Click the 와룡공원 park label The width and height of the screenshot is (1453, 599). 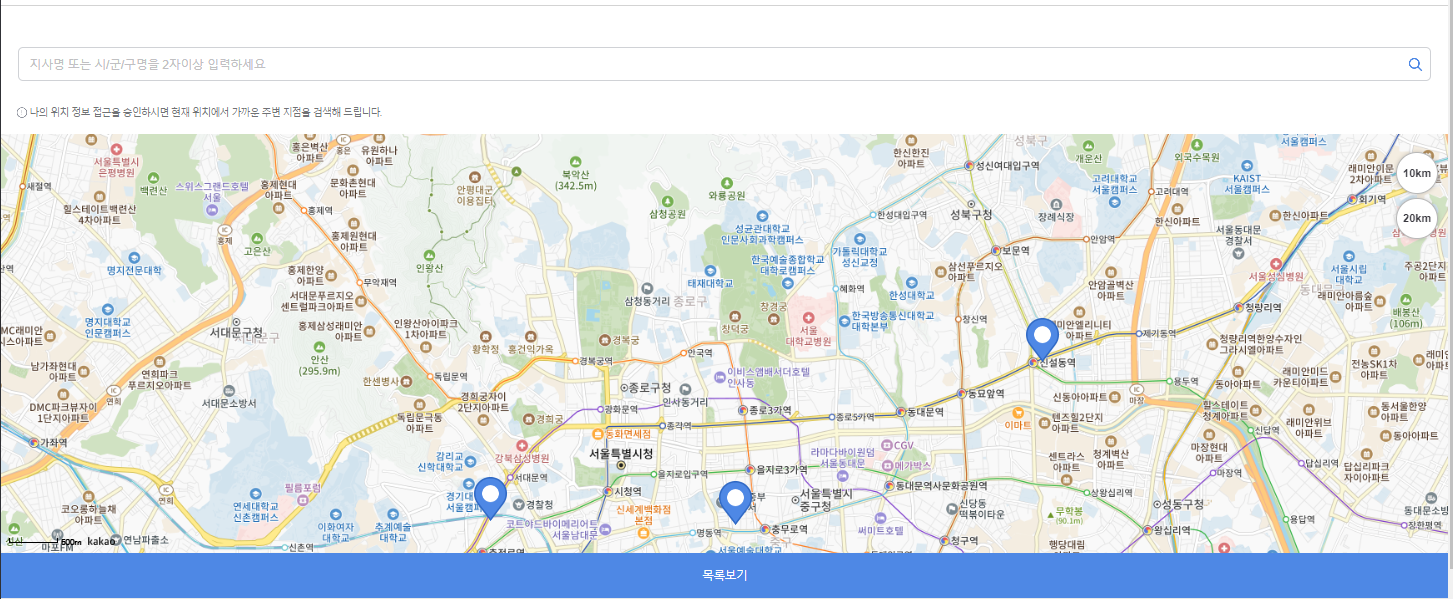point(726,195)
